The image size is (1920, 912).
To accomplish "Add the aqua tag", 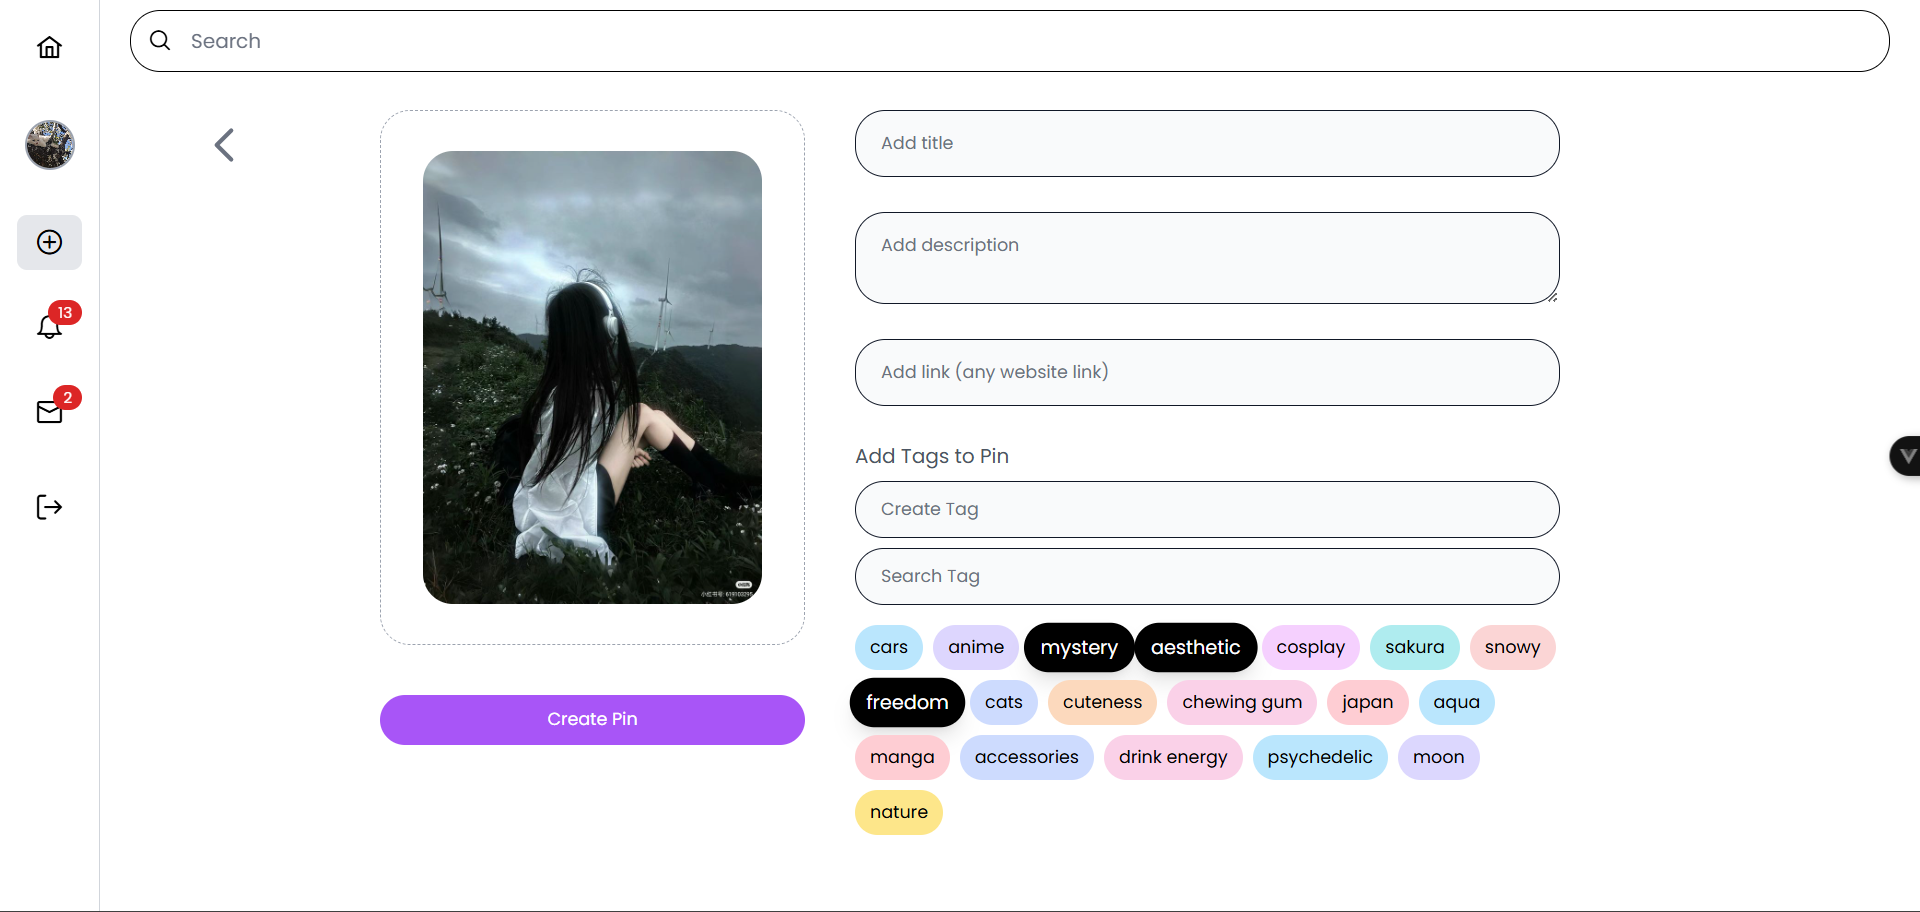I will 1456,702.
